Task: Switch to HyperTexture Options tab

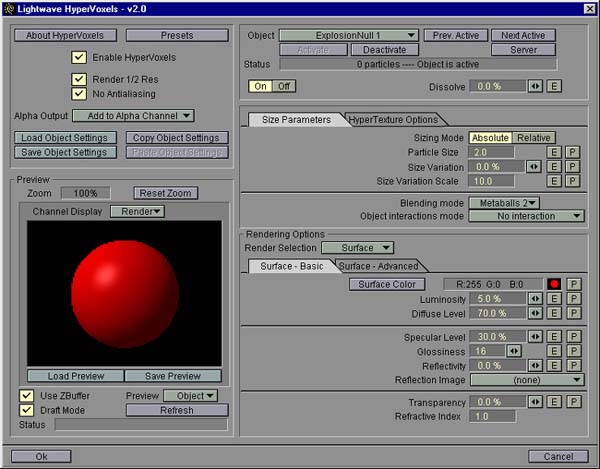Action: click(x=393, y=120)
